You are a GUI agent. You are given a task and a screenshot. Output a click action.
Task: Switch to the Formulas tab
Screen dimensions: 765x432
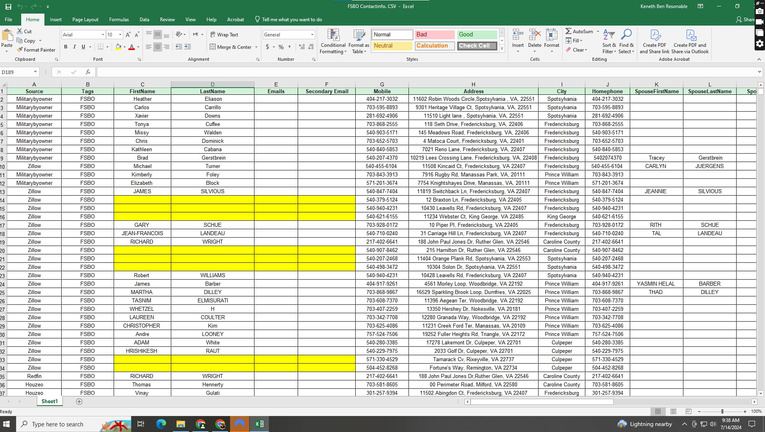(119, 20)
